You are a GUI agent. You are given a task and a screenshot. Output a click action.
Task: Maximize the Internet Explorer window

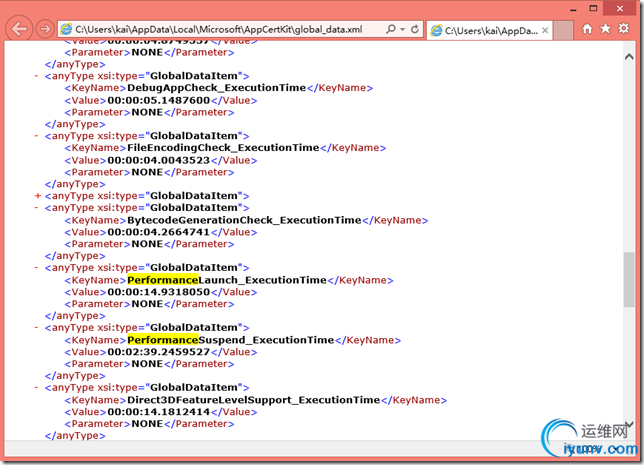point(593,9)
